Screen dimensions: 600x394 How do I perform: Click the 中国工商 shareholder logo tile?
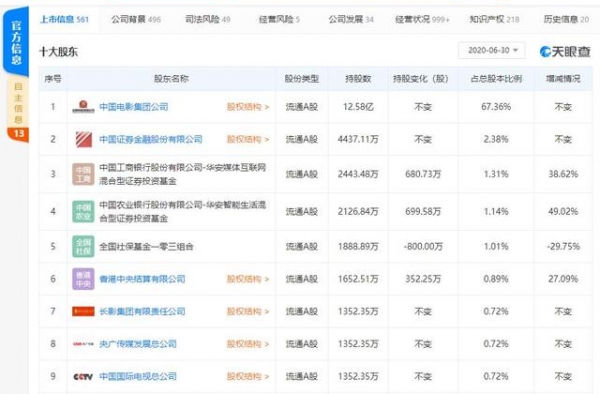click(83, 174)
